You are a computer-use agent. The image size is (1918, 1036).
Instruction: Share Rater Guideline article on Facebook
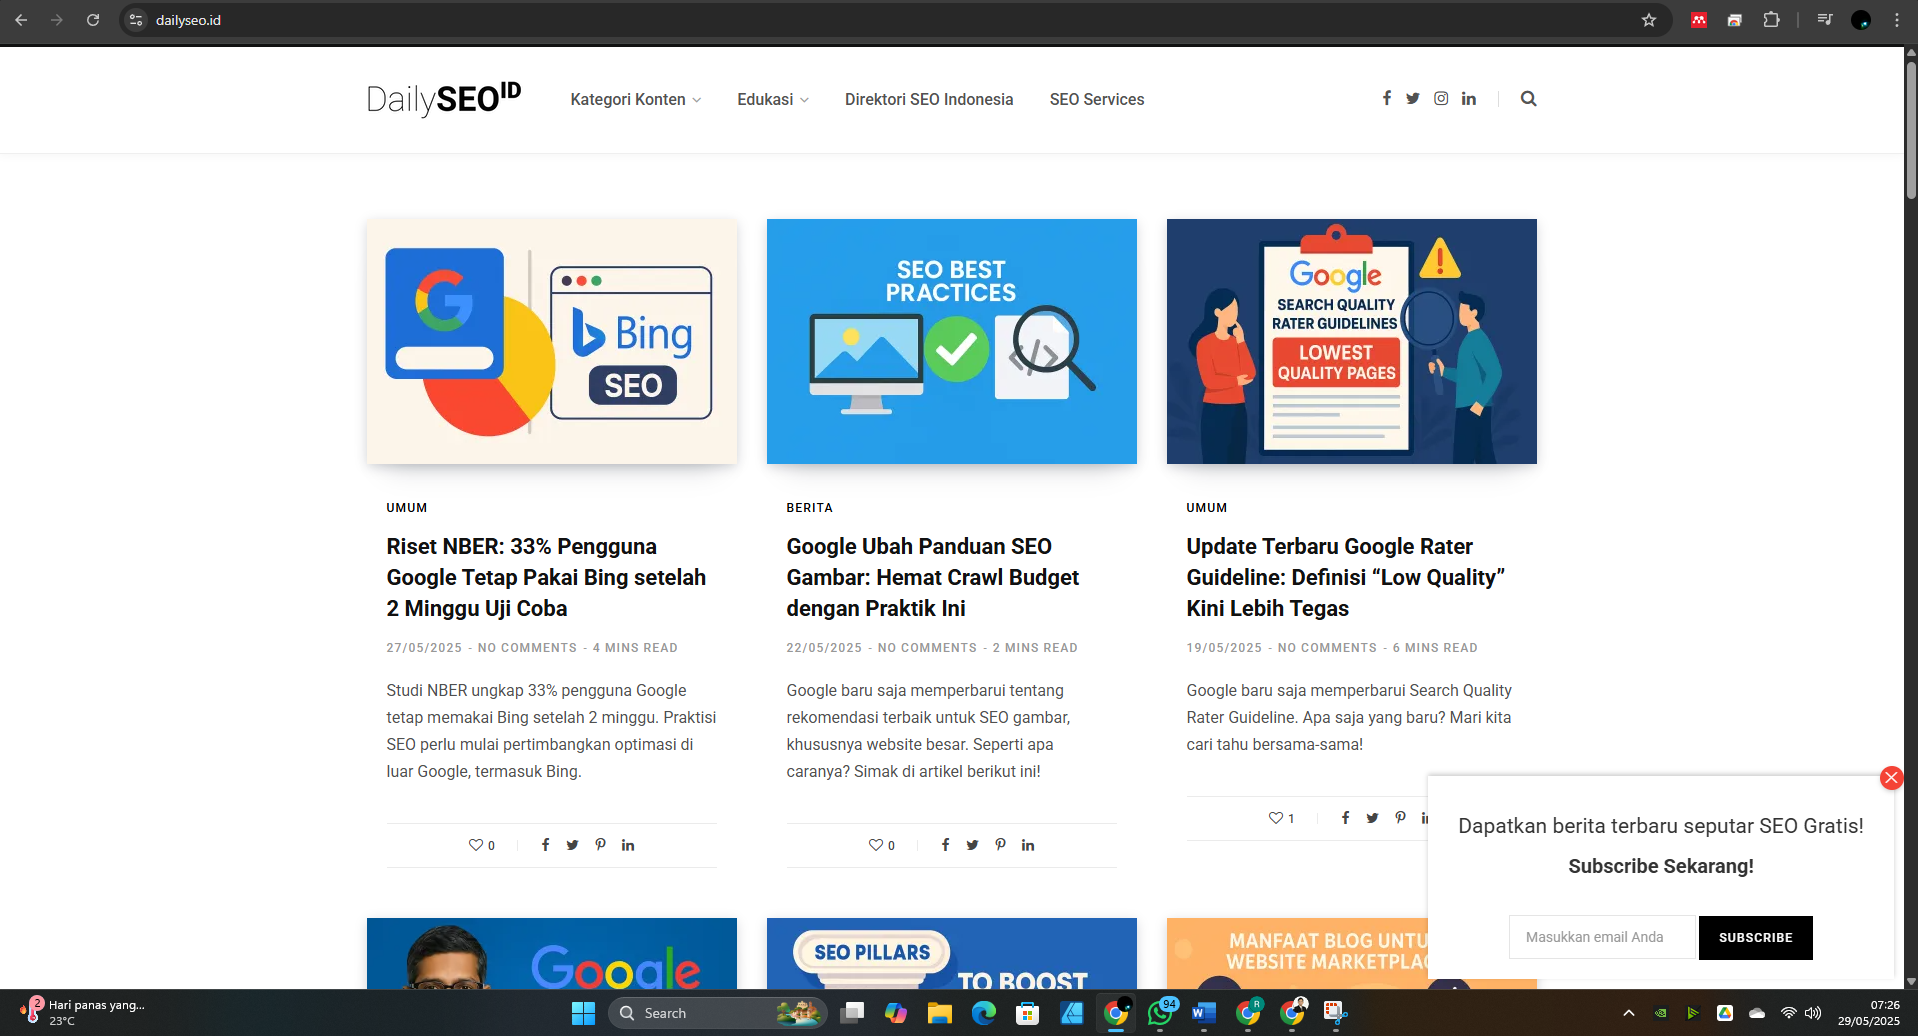(1345, 818)
